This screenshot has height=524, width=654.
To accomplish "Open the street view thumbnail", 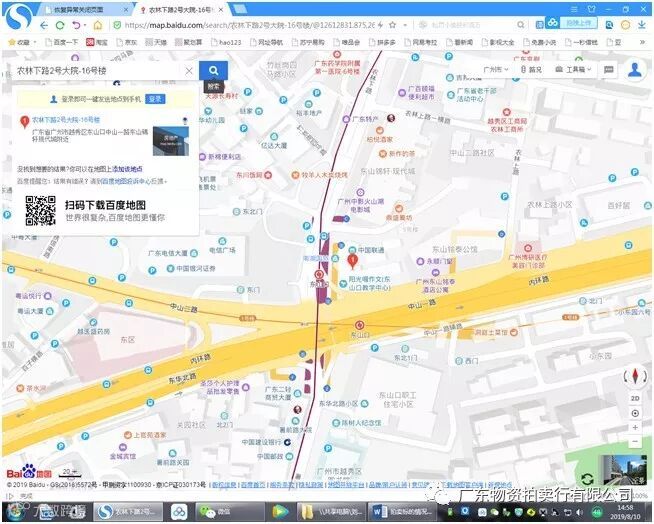I will (x=624, y=470).
